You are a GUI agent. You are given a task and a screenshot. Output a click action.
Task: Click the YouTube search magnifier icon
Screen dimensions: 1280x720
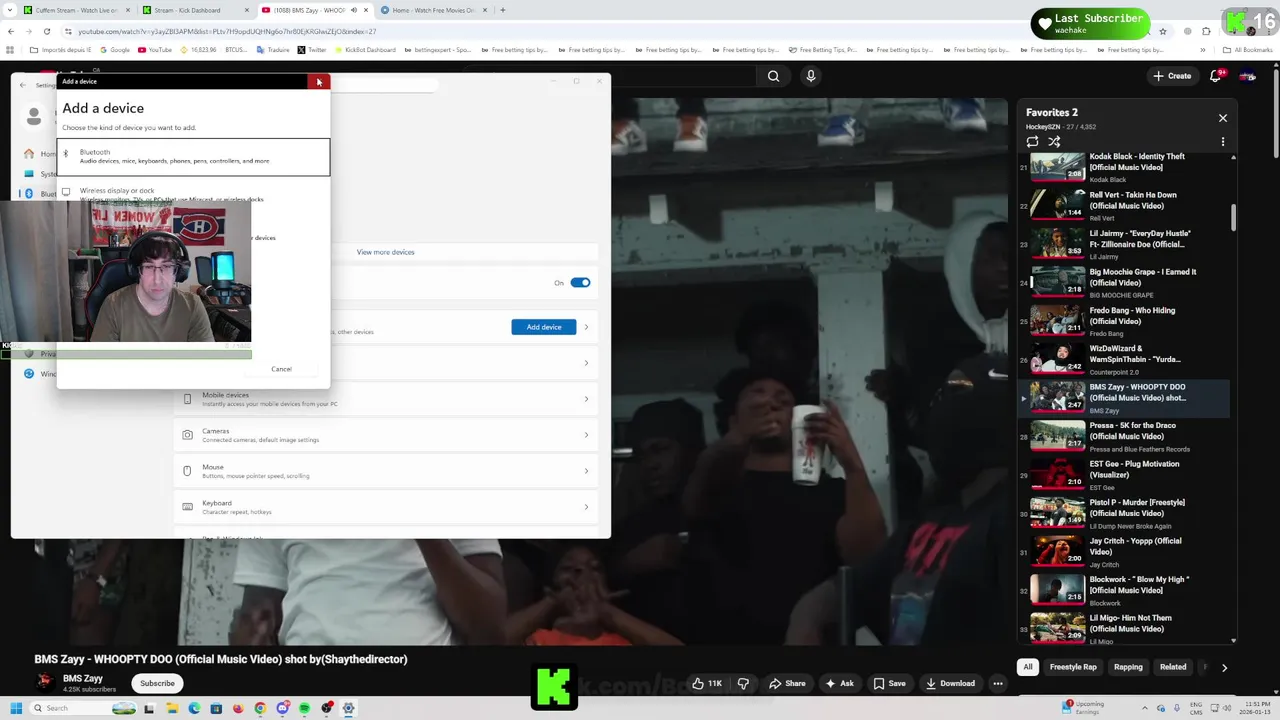click(x=773, y=76)
